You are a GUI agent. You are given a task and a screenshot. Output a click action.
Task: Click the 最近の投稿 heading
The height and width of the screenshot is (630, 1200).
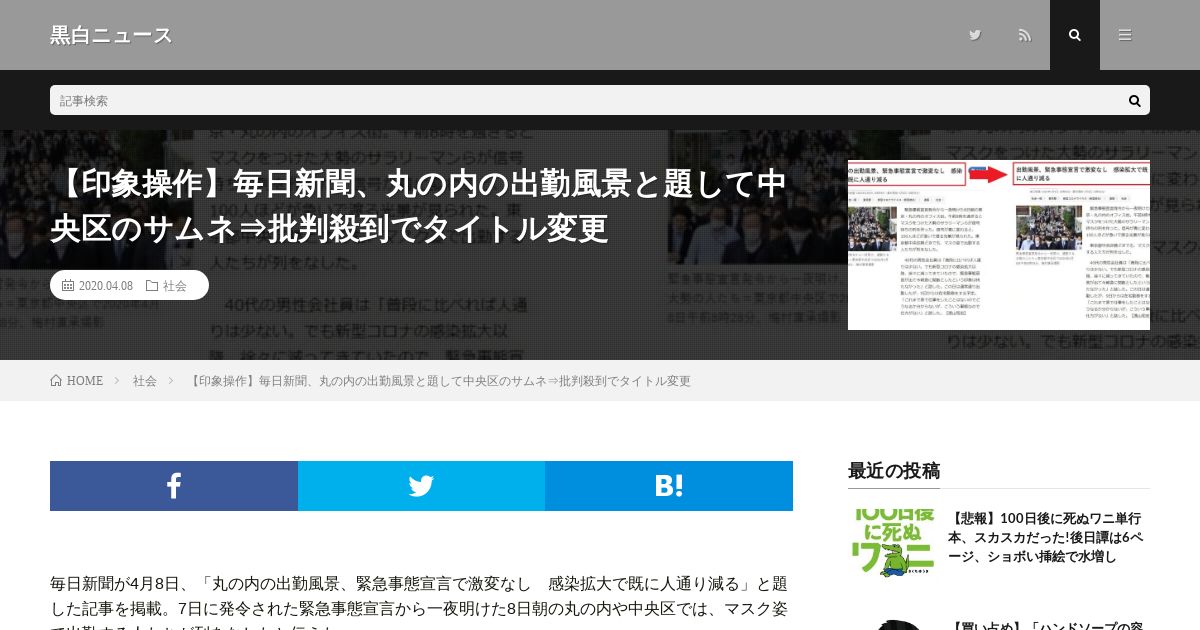pyautogui.click(x=894, y=470)
